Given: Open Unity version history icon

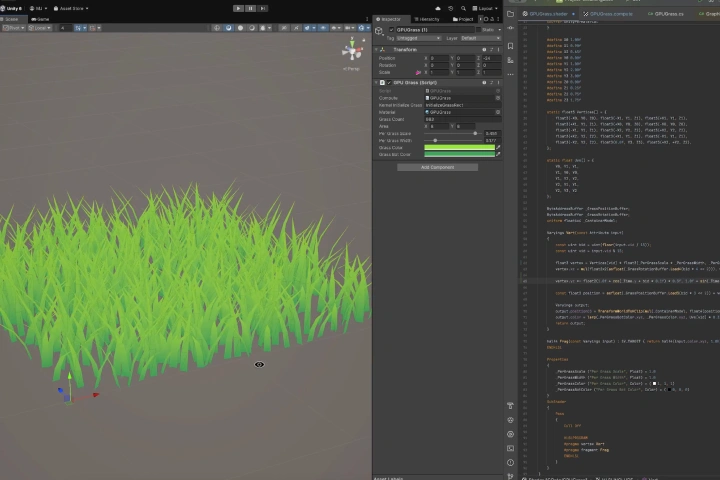Looking at the screenshot, I should [x=450, y=8].
